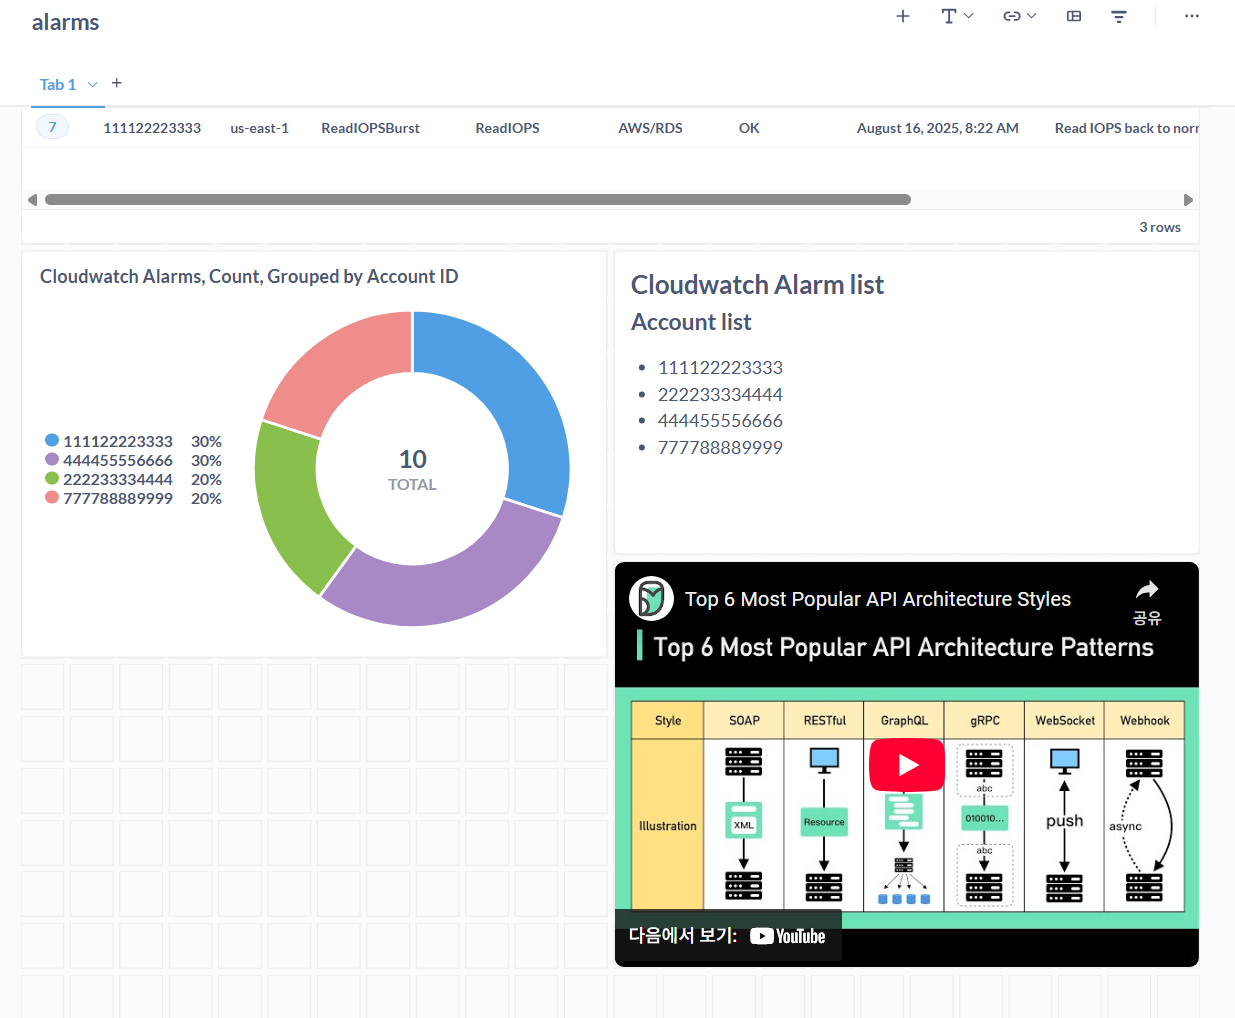Click the filter icon in the toolbar
This screenshot has height=1018, width=1235.
pyautogui.click(x=1119, y=16)
